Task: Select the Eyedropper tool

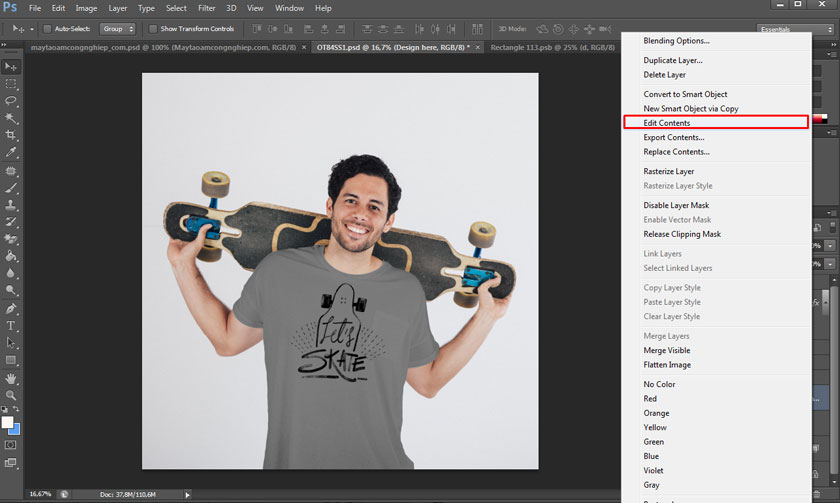Action: pos(11,152)
